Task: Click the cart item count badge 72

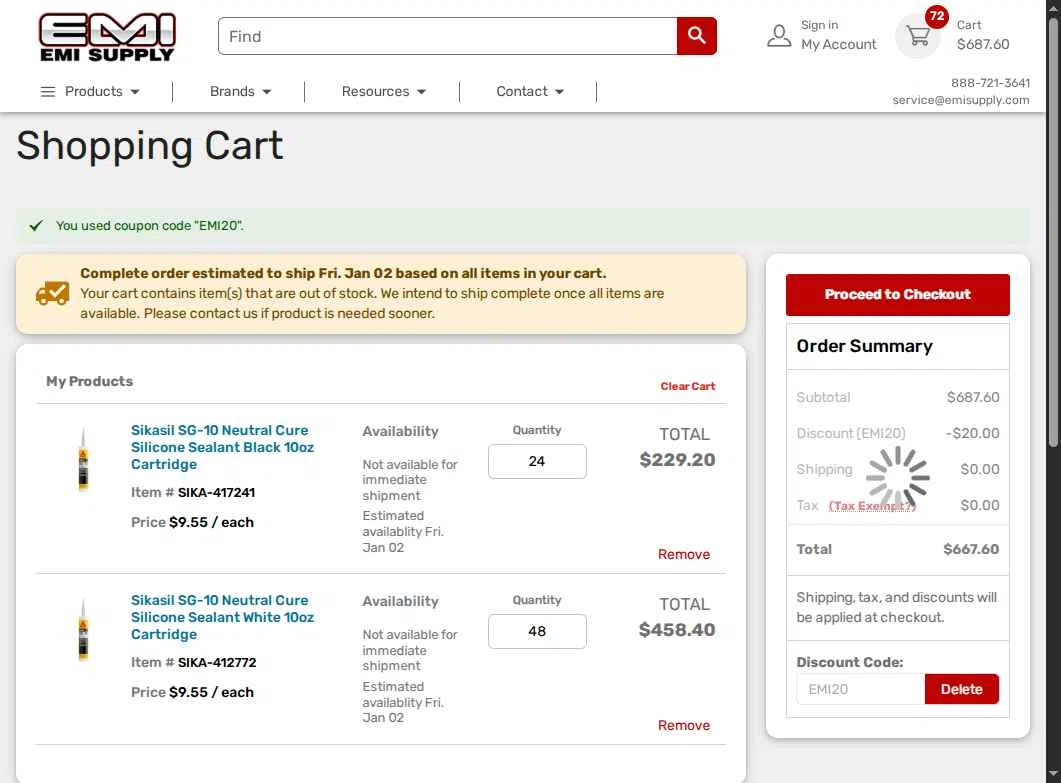Action: (936, 16)
